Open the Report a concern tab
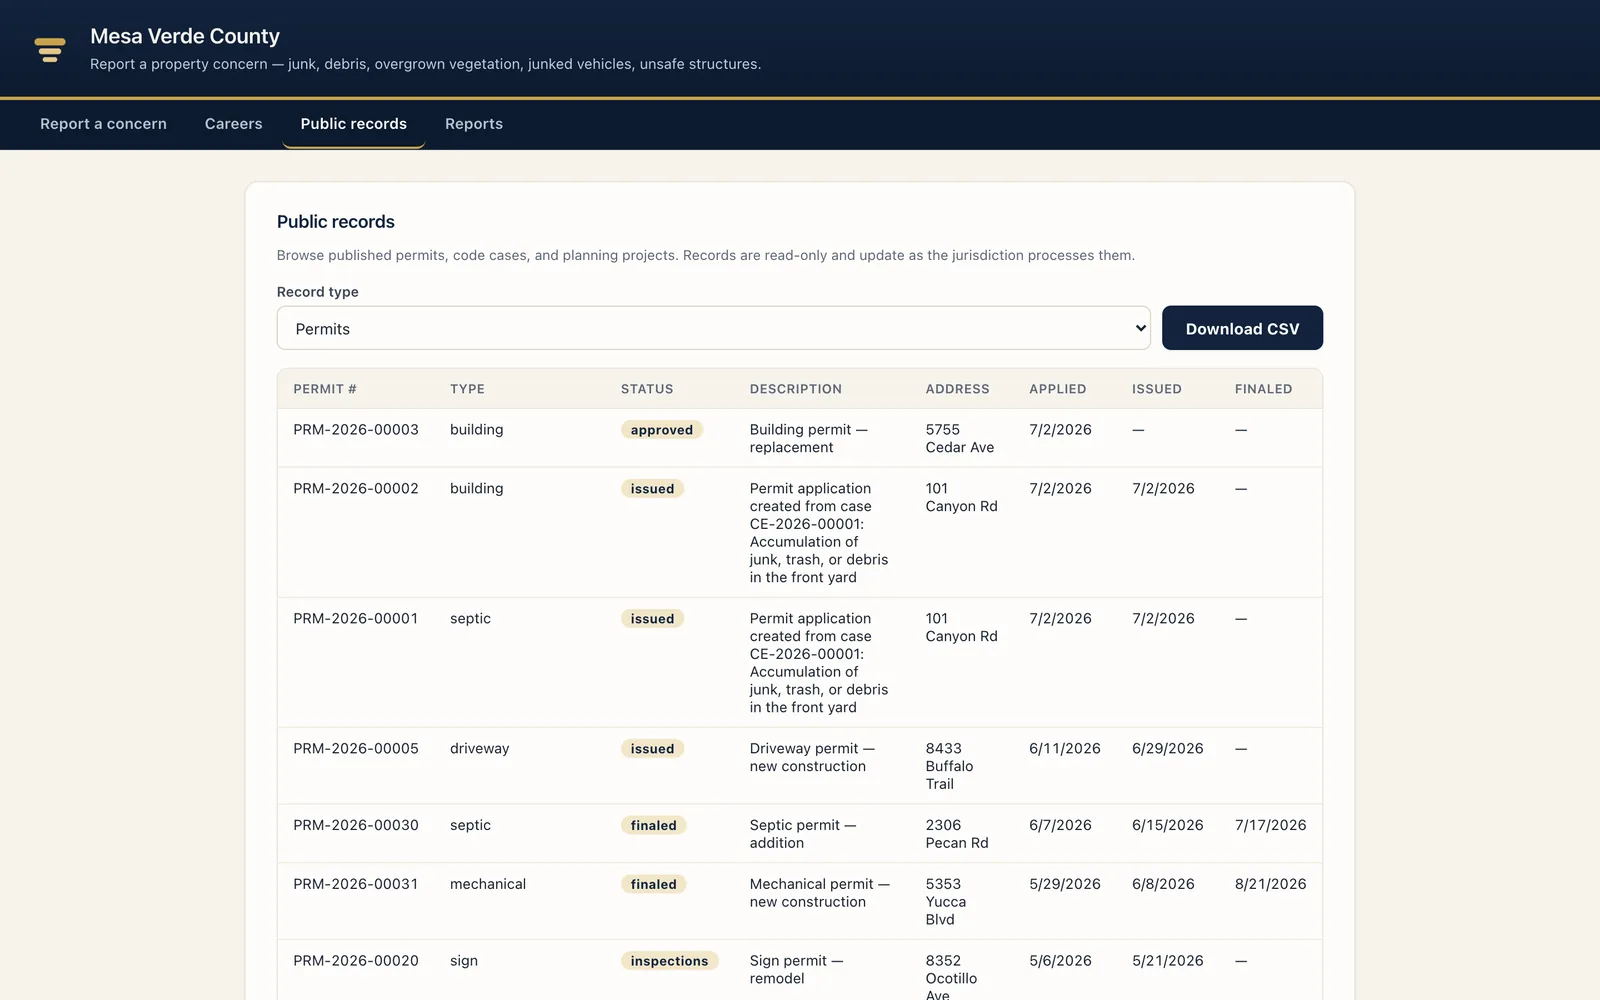 (x=103, y=124)
